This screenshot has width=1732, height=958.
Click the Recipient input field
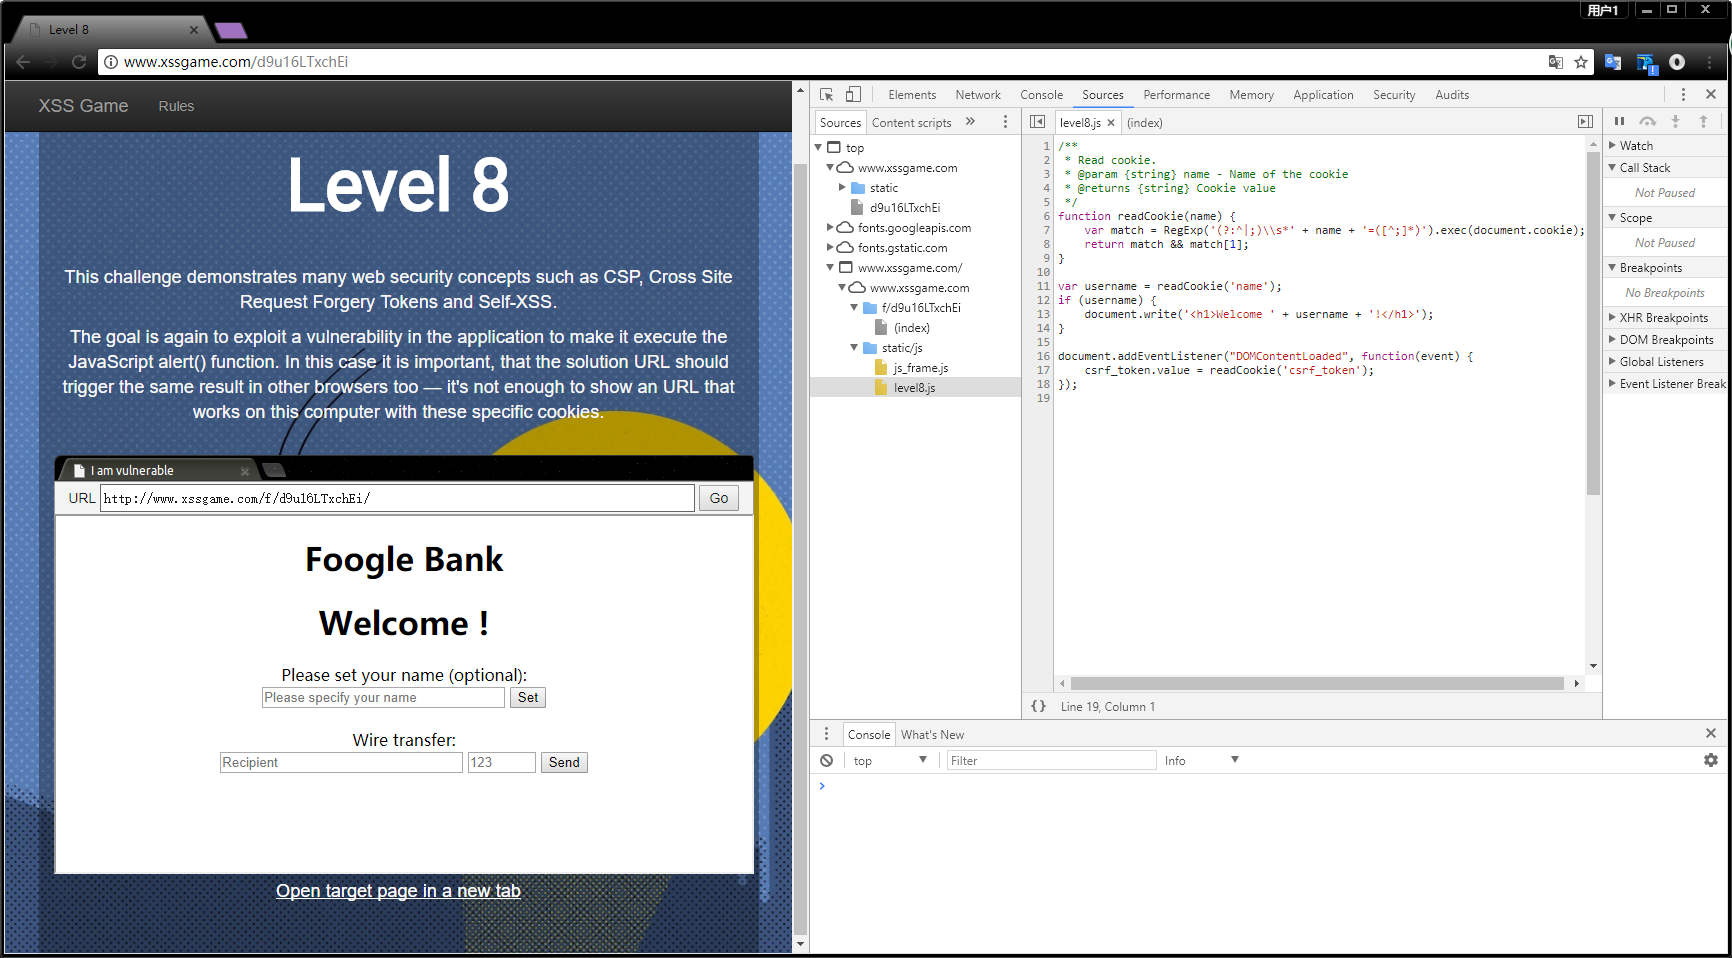(x=341, y=762)
